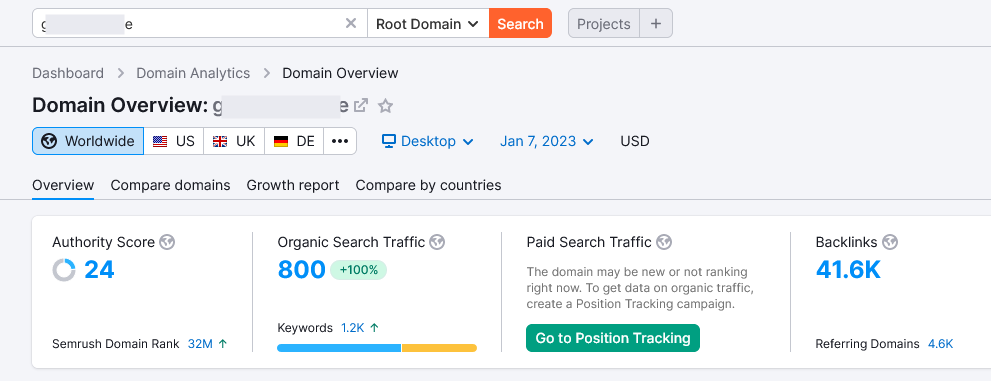The width and height of the screenshot is (991, 381).
Task: Click the Backlinks globe icon
Action: tap(890, 242)
